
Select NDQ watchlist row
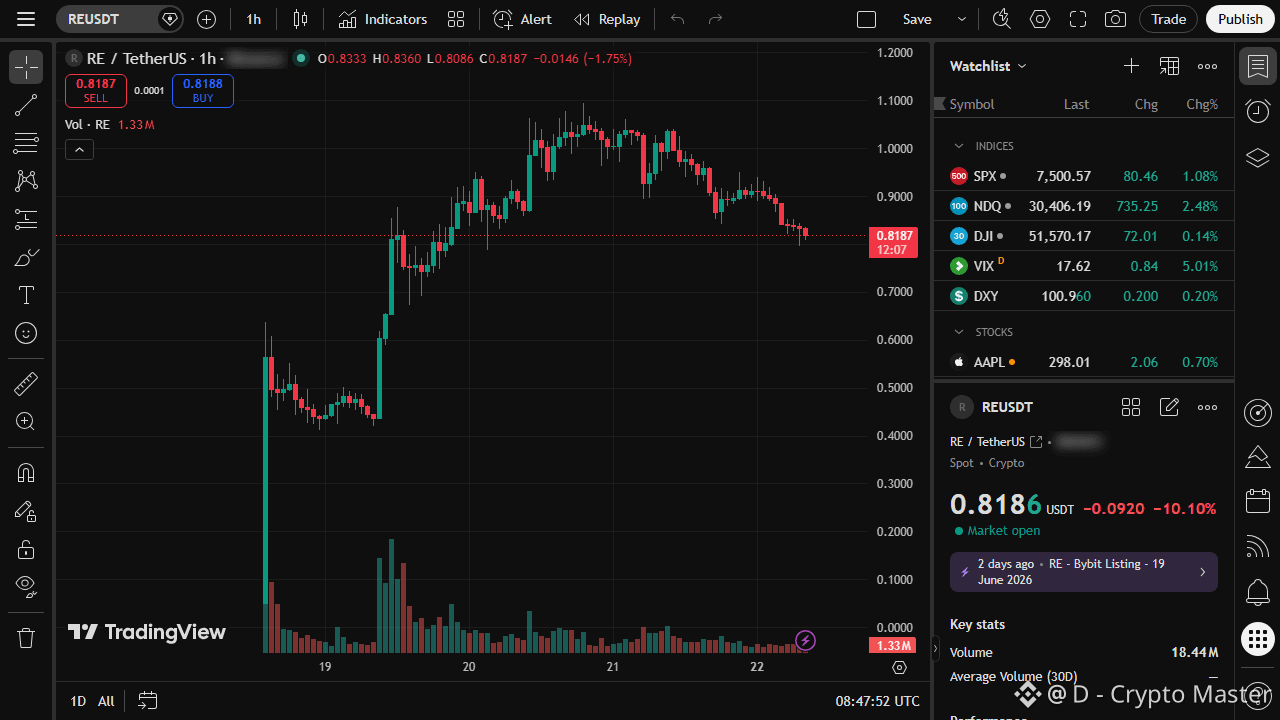tap(1083, 206)
